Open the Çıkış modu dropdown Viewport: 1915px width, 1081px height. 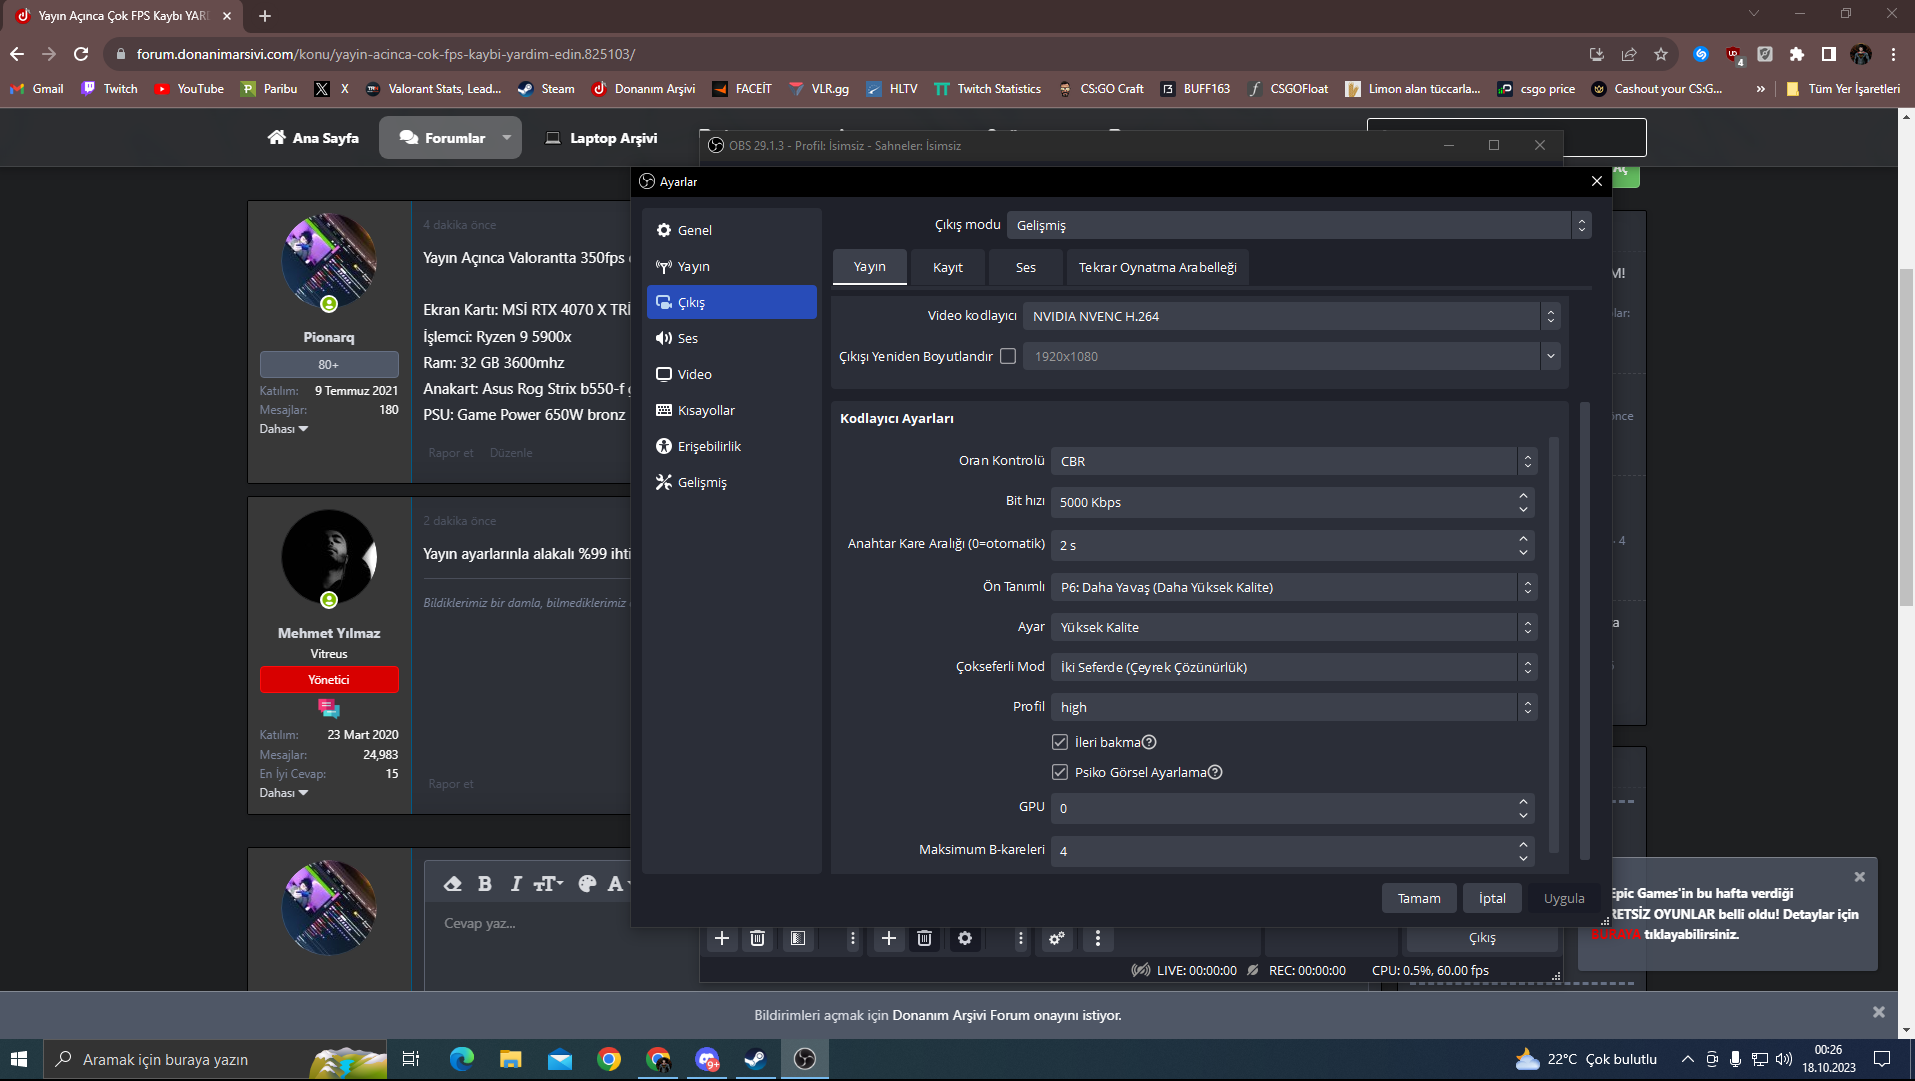[1297, 225]
